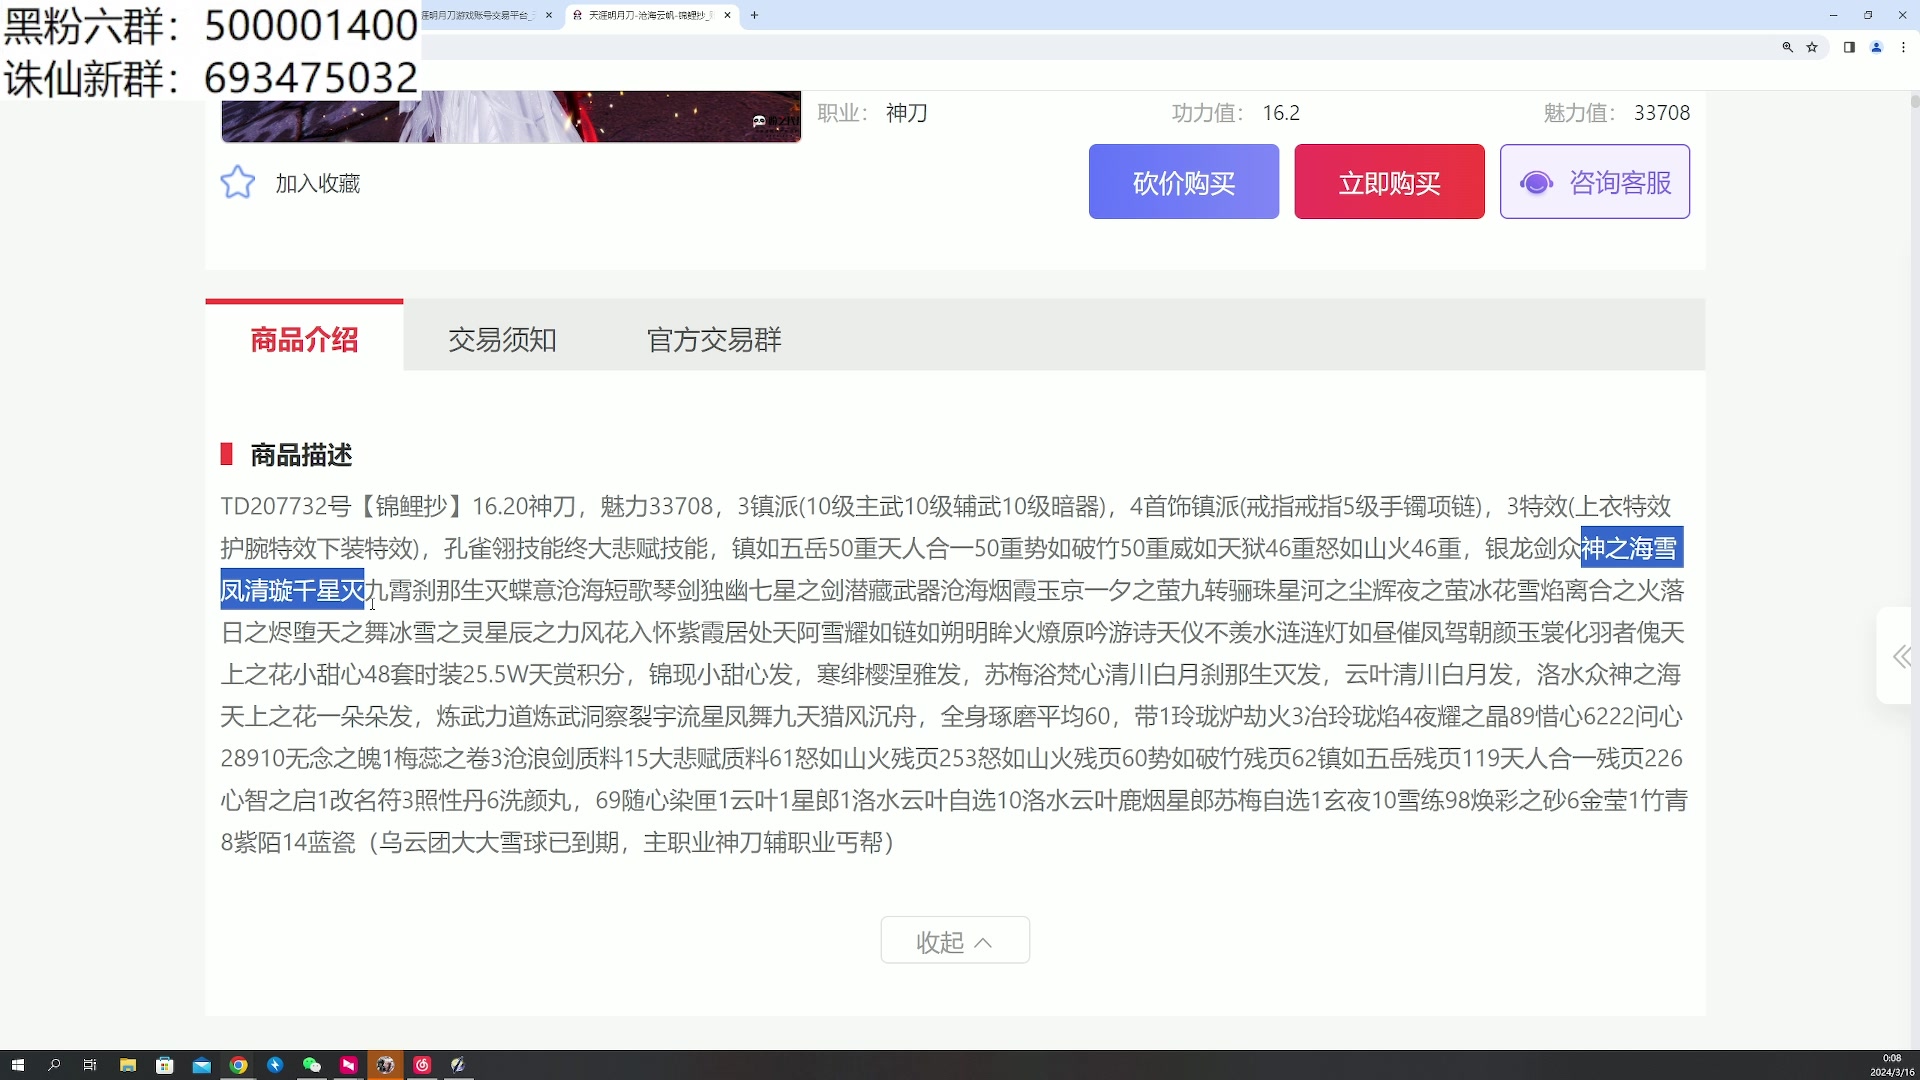Activate Windows Task View button

[x=90, y=1065]
